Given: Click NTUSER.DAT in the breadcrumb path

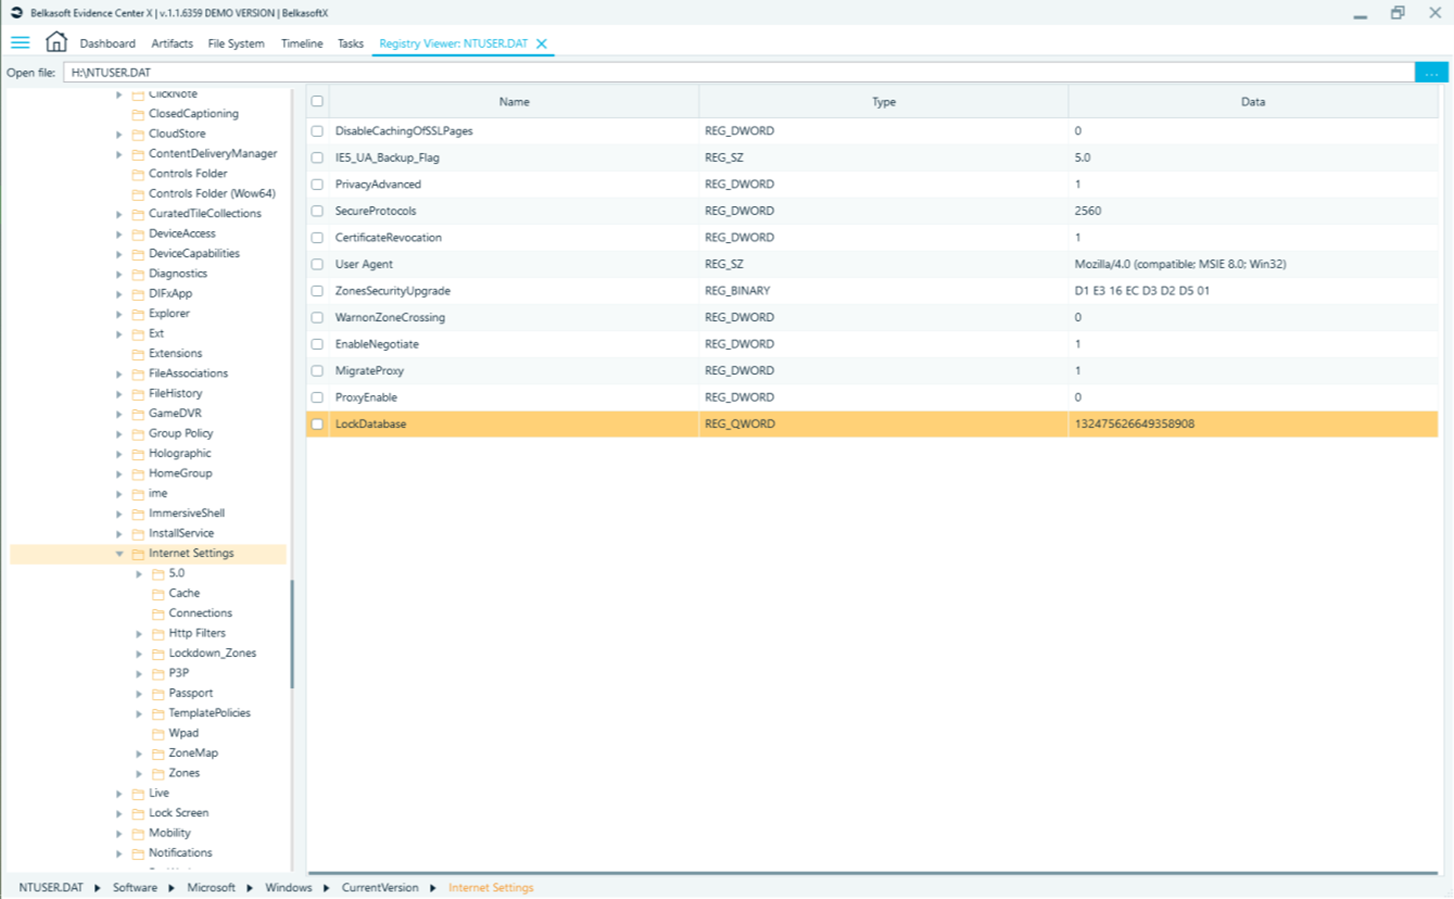Looking at the screenshot, I should pos(51,888).
